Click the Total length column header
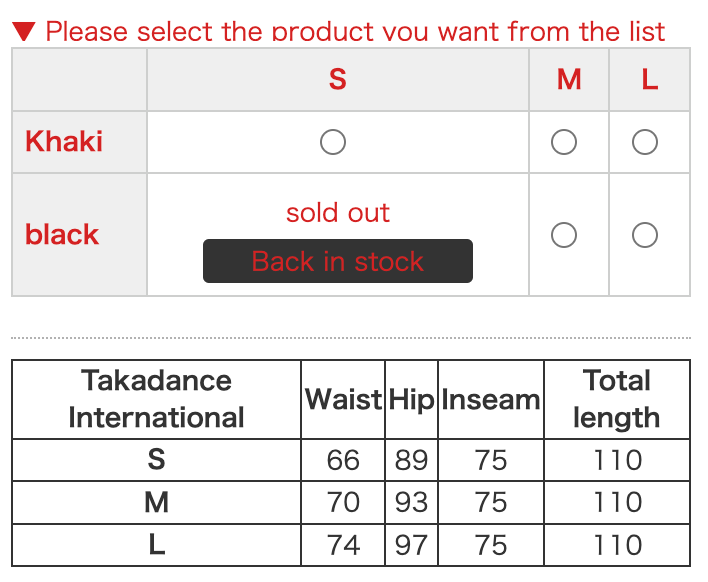 coord(617,399)
